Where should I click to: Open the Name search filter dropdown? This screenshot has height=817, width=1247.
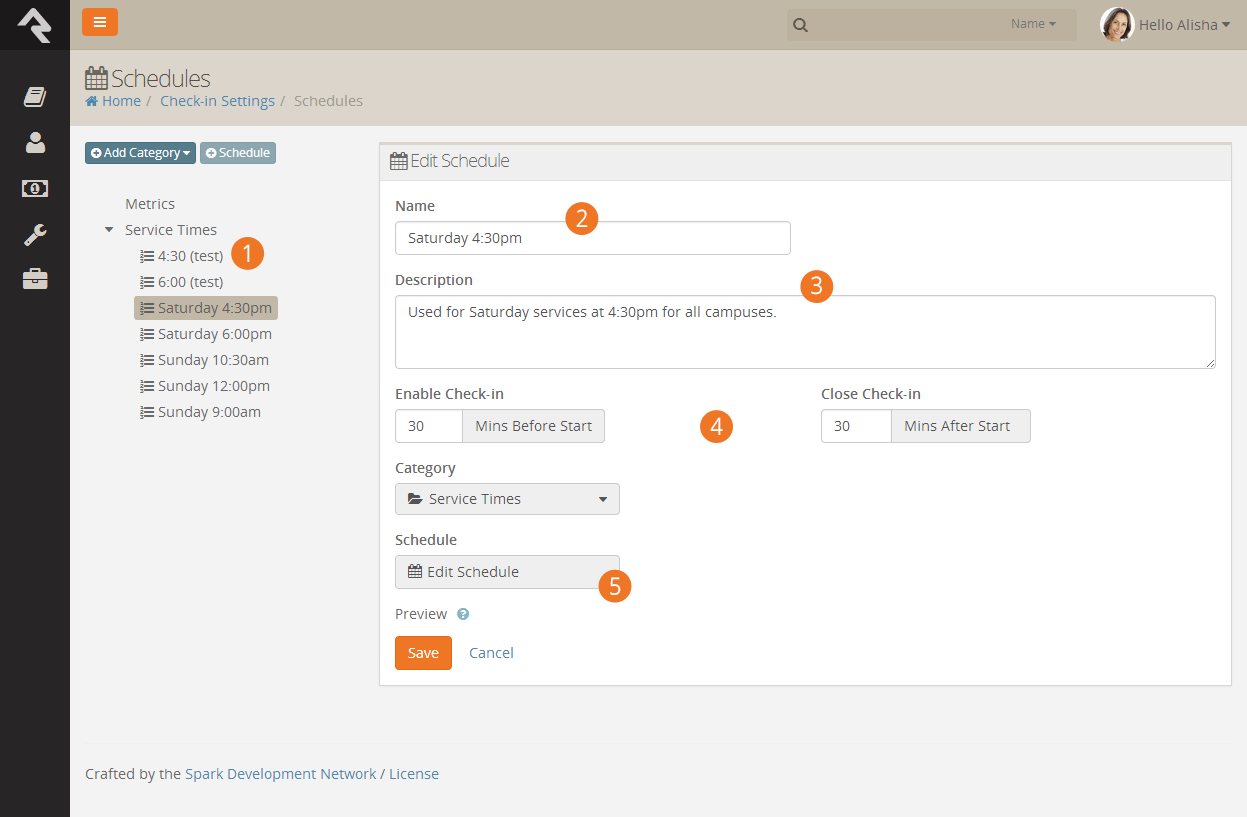[1033, 24]
